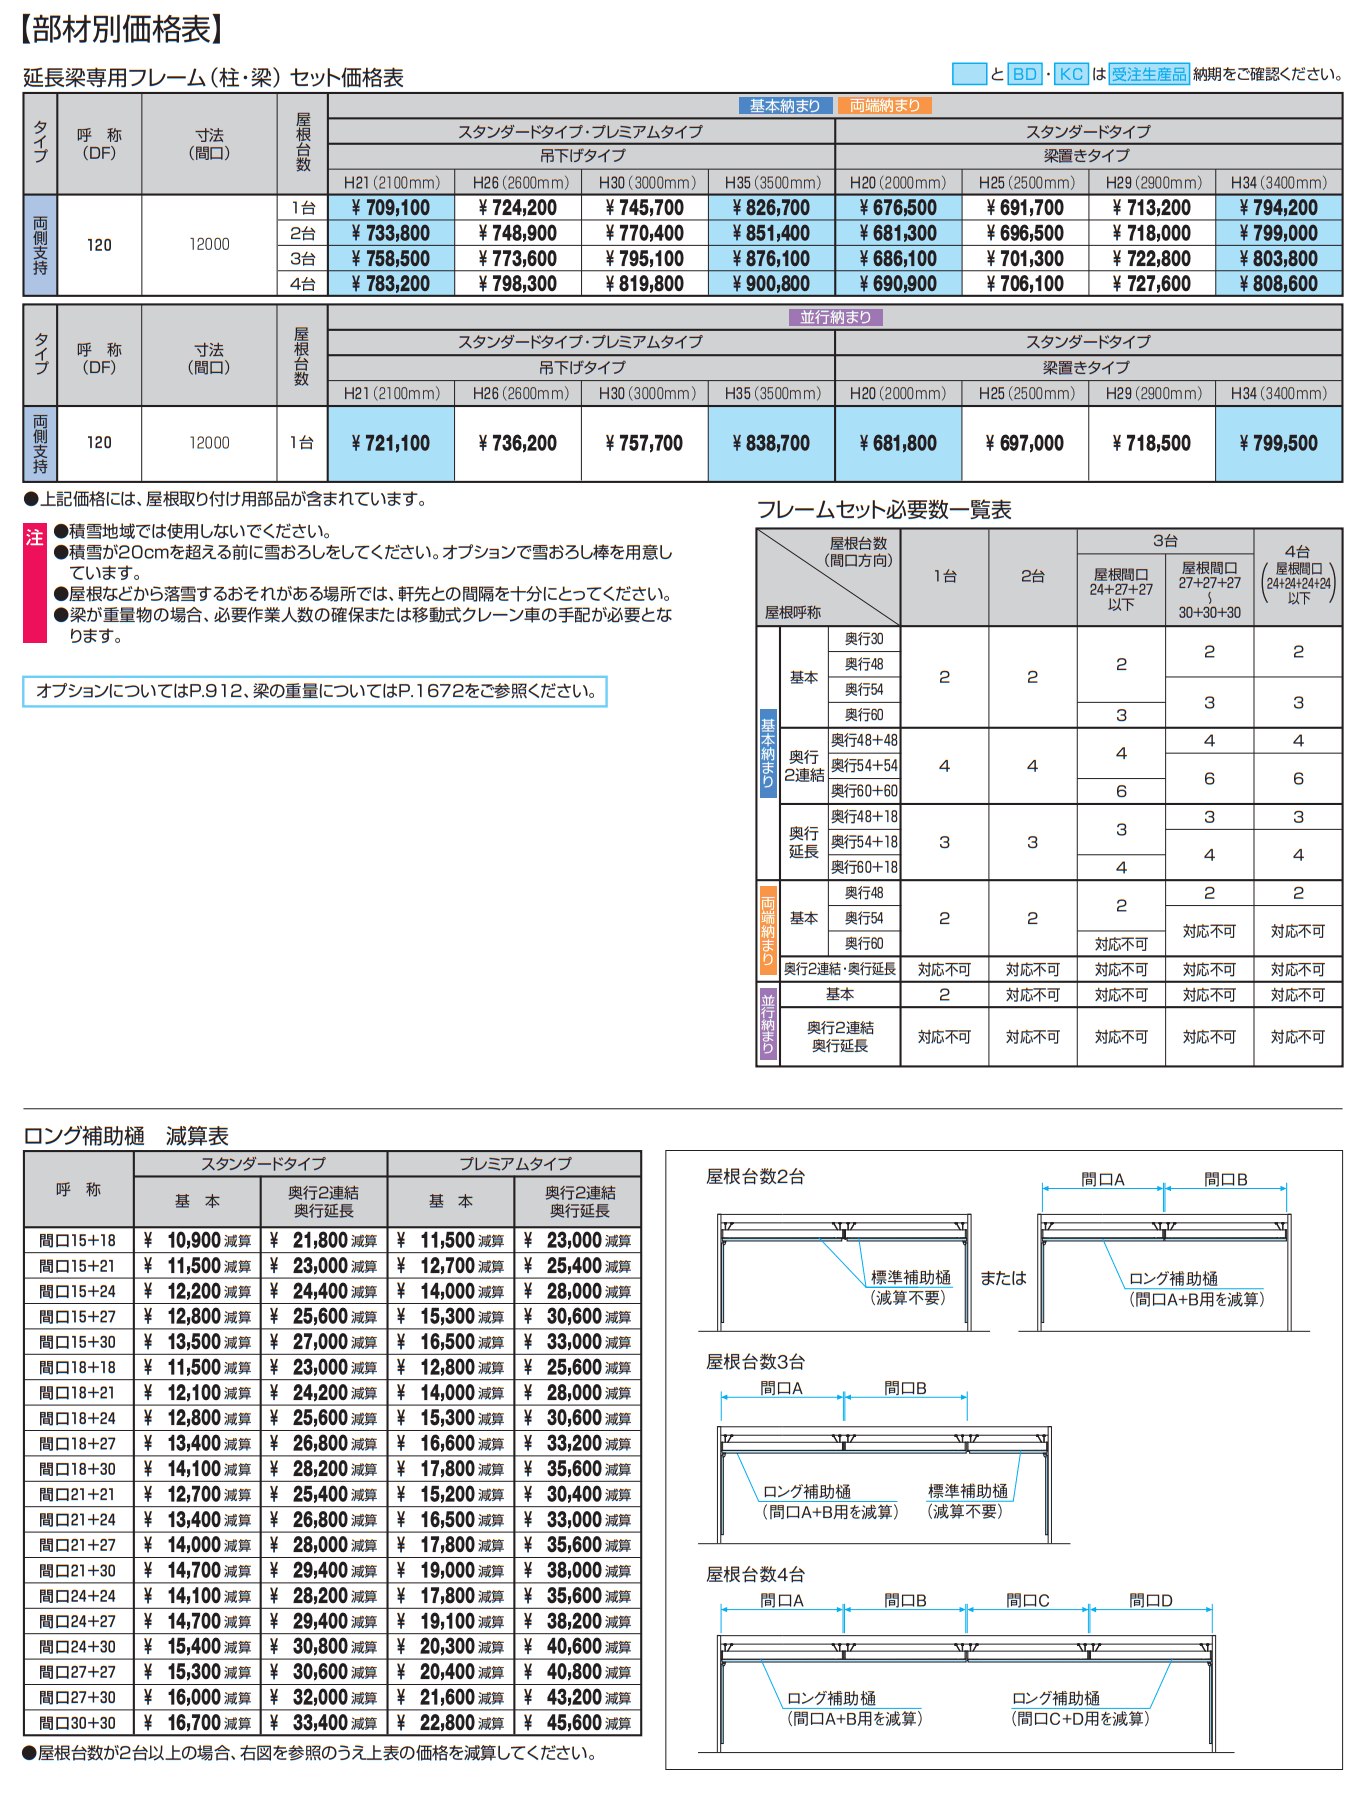Select the ¥721,100 price in 並行納まり table
The height and width of the screenshot is (1798, 1364).
[x=391, y=443]
